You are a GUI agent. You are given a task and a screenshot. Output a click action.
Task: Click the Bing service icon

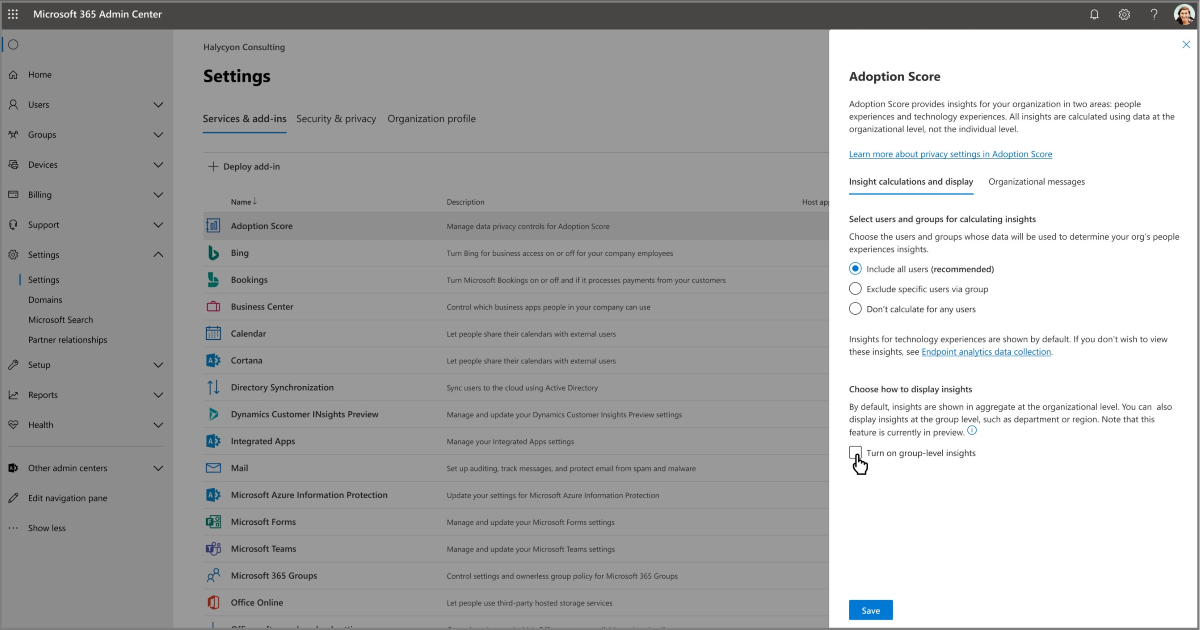point(213,253)
